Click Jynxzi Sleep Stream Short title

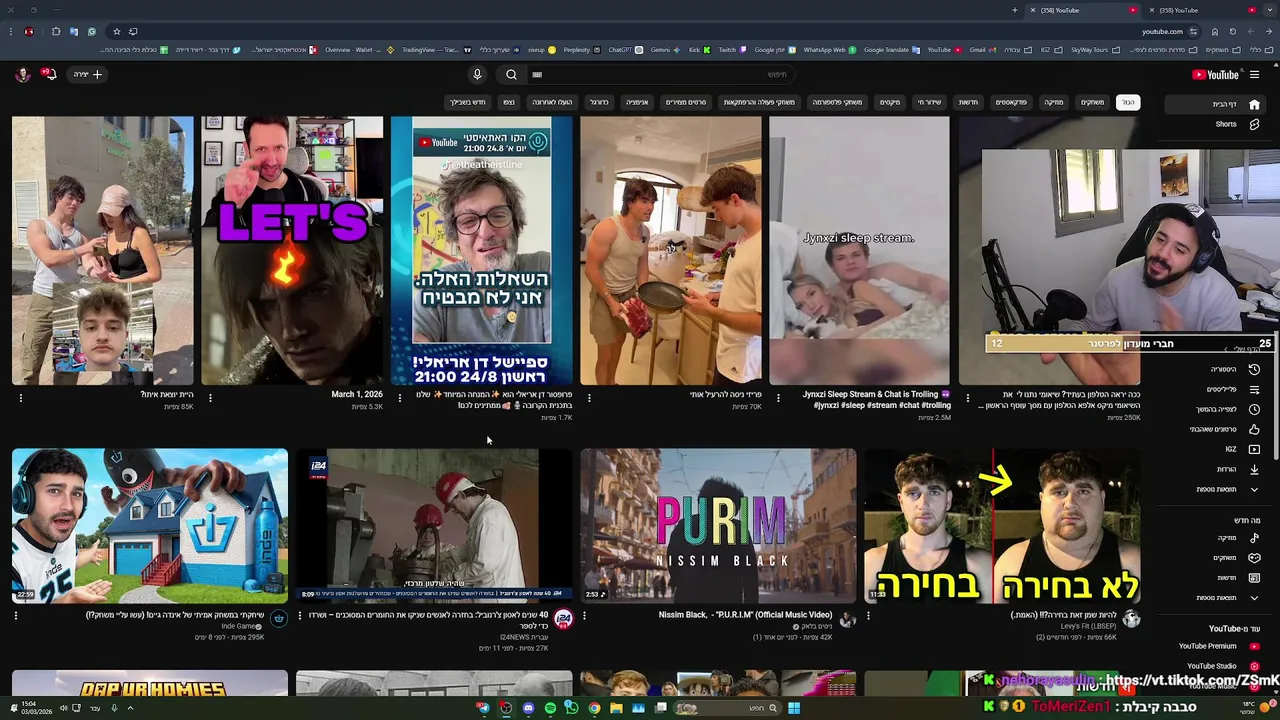tap(876, 400)
